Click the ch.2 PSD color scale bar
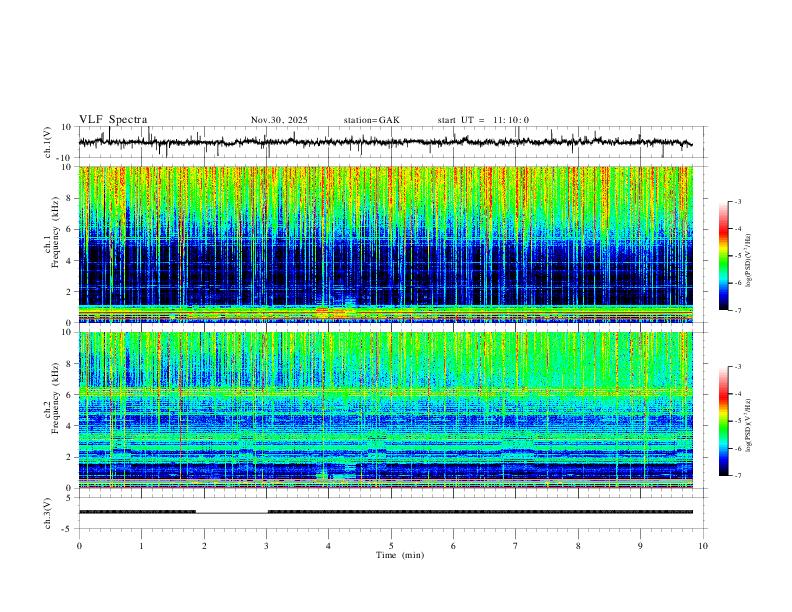 (x=724, y=421)
